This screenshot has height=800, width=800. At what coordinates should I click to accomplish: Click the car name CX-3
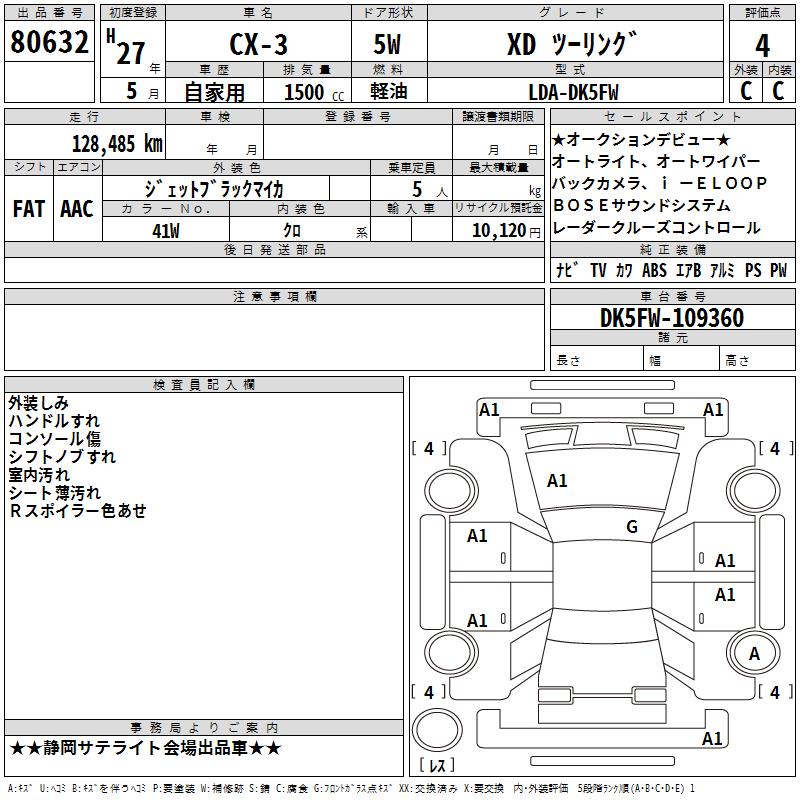(x=258, y=44)
